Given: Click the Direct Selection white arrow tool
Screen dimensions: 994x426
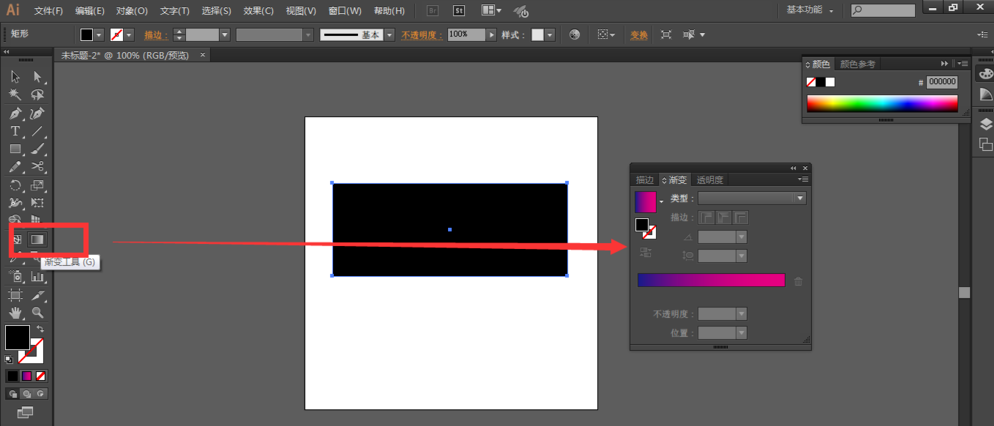Looking at the screenshot, I should [37, 77].
